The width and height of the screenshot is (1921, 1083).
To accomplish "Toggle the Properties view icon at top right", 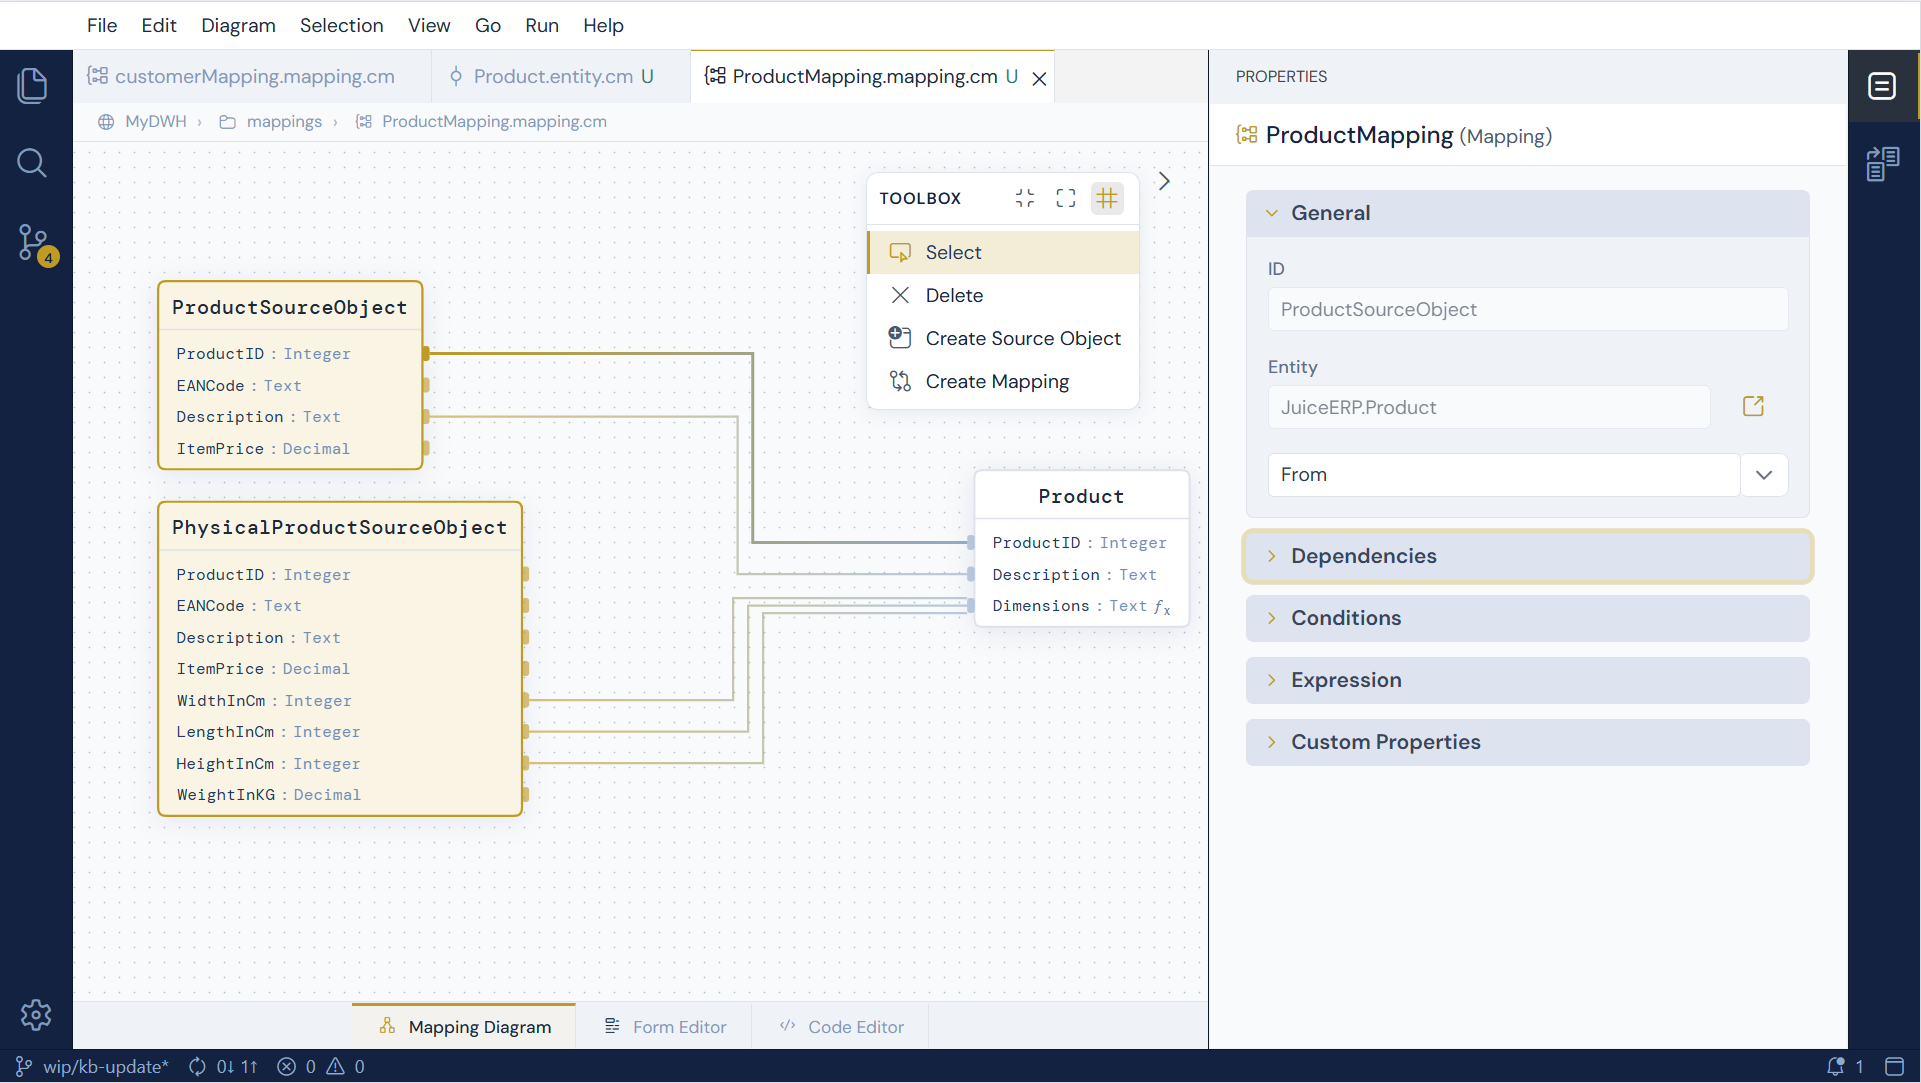I will coord(1882,87).
